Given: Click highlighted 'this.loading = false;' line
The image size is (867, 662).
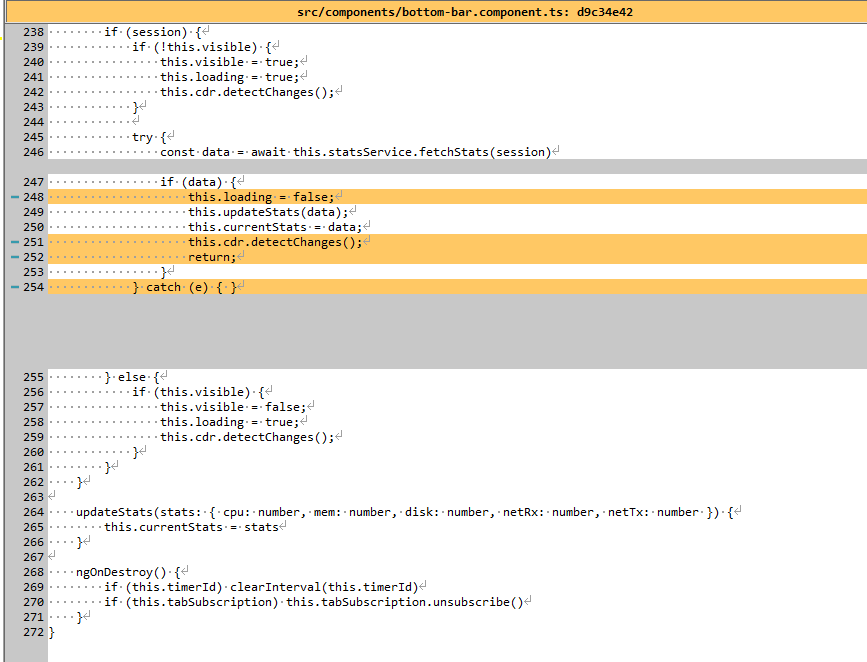Looking at the screenshot, I should (261, 197).
